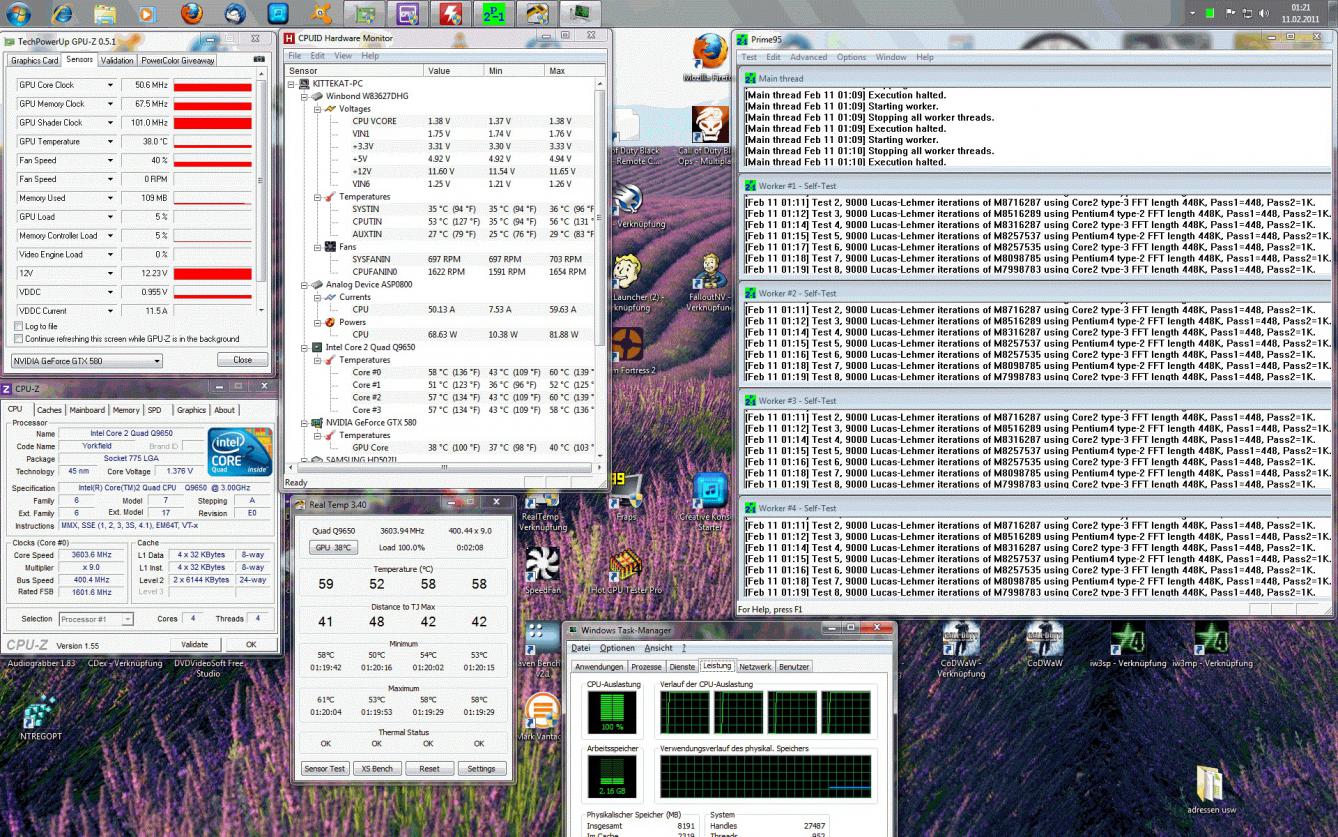Open Settings in Real Temp
This screenshot has height=837, width=1338.
point(481,769)
